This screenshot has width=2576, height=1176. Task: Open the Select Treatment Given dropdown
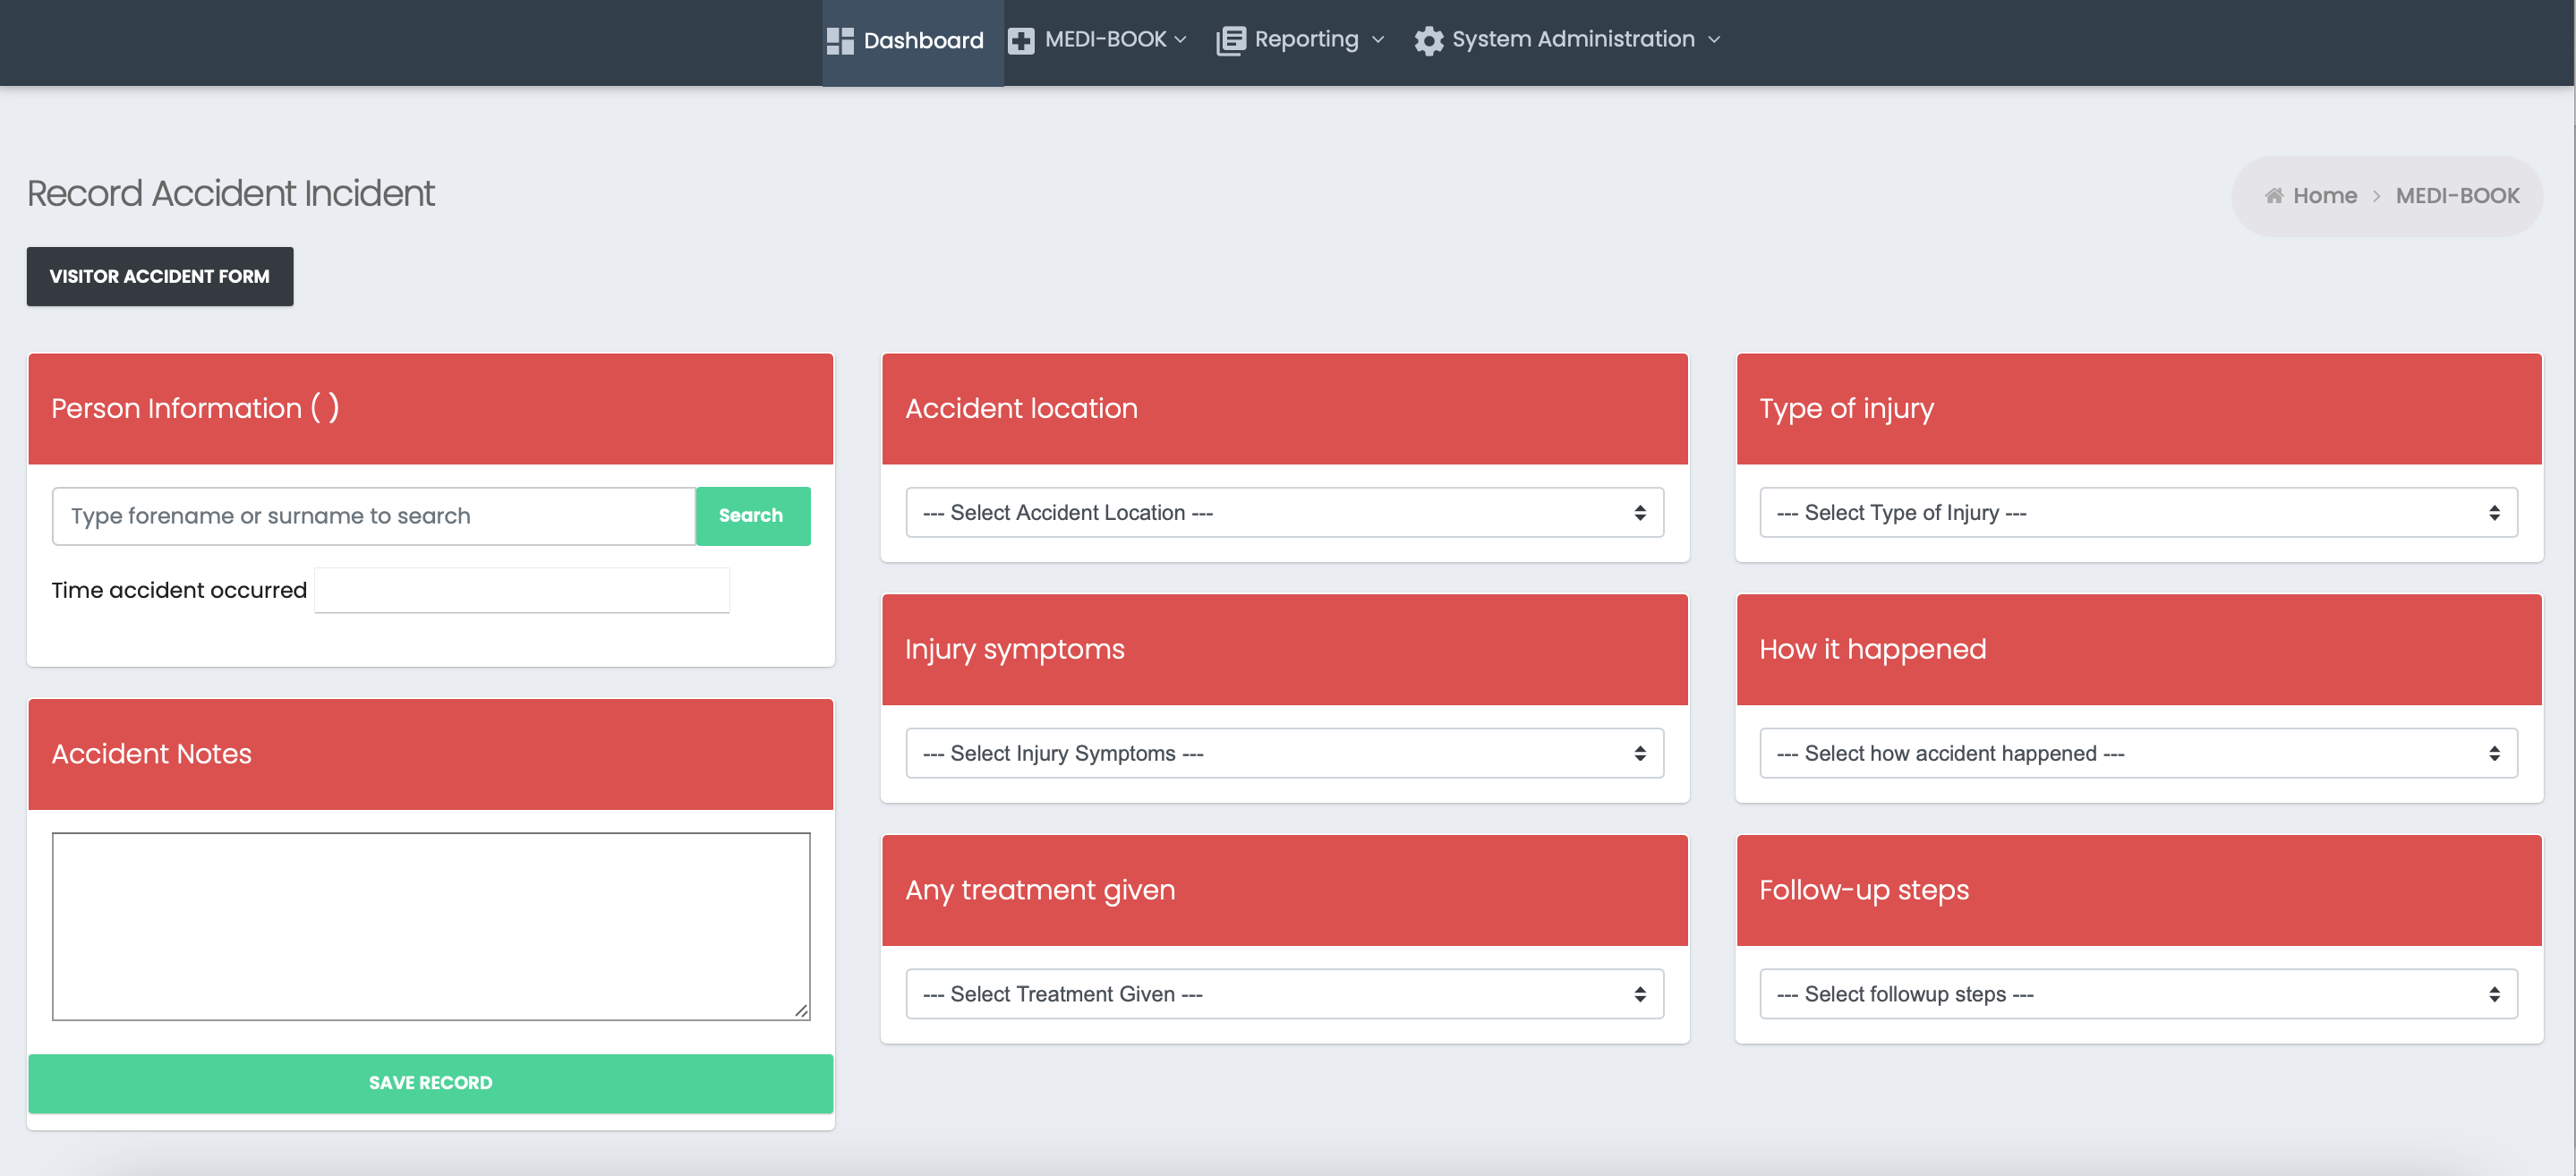coord(1284,994)
